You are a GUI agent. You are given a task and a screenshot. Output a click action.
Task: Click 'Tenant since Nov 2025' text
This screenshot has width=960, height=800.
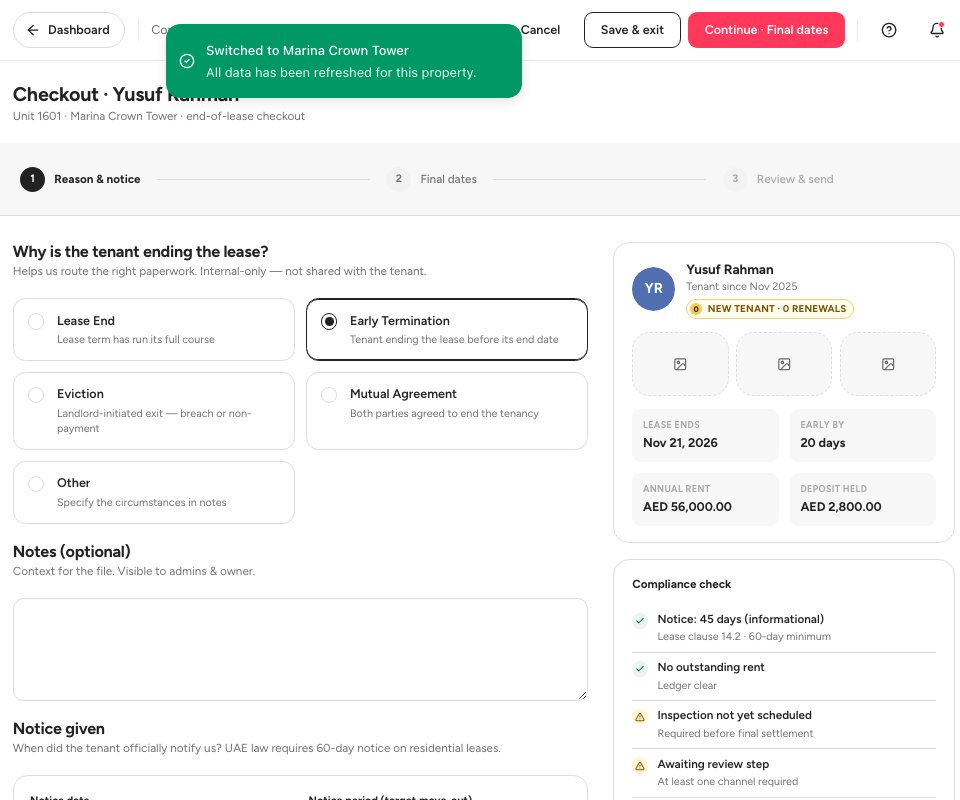click(x=741, y=286)
